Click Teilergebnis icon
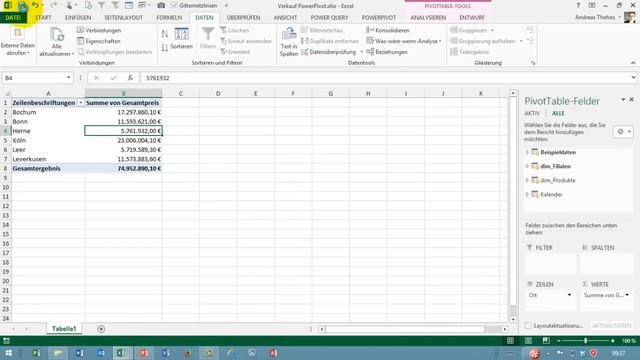The height and width of the screenshot is (360, 640). click(x=454, y=52)
